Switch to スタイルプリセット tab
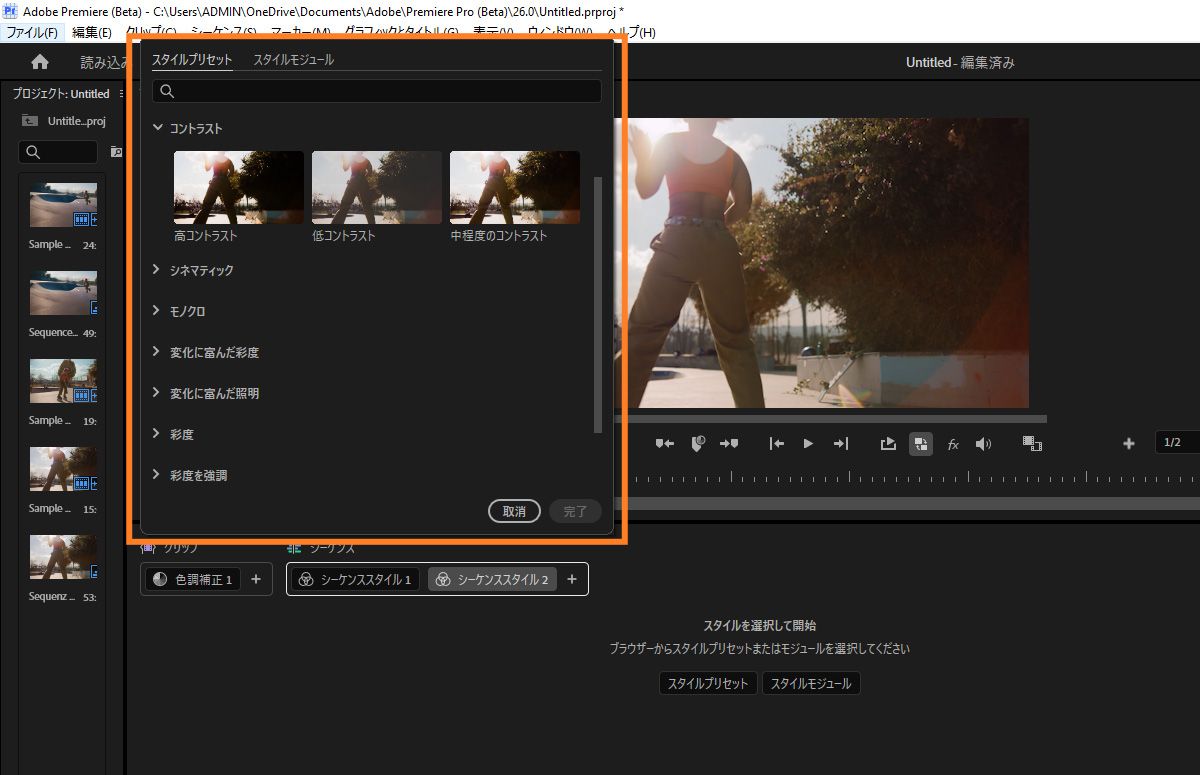This screenshot has width=1200, height=775. coord(192,60)
